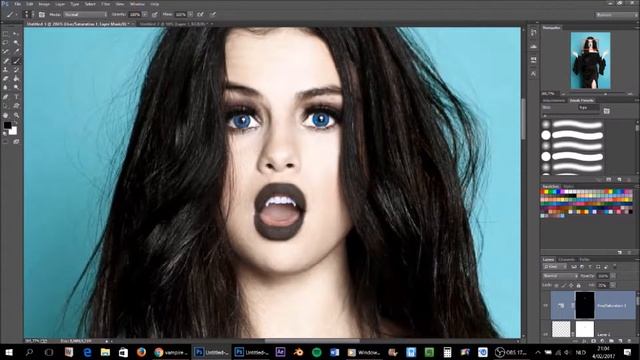This screenshot has width=640, height=360.
Task: Select the Dodge tool
Action: point(16,87)
